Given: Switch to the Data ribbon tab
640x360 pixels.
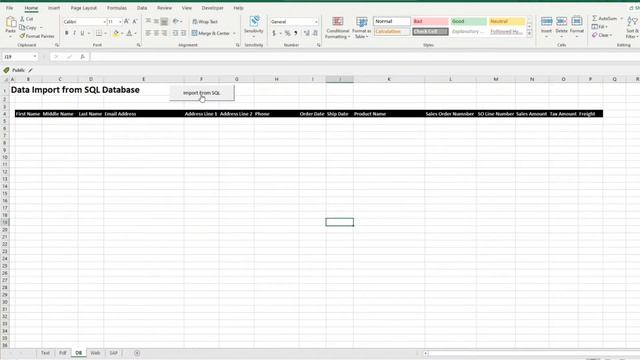Looking at the screenshot, I should (x=142, y=8).
